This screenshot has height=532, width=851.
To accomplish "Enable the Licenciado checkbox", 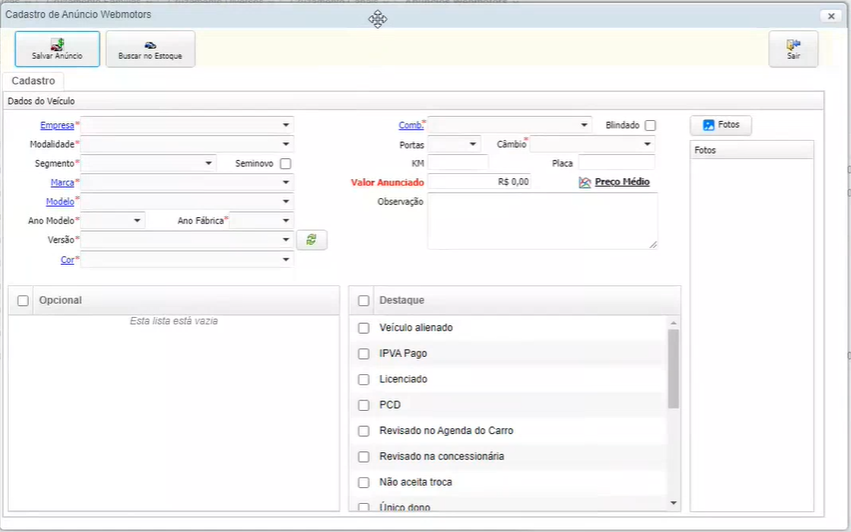I will (x=364, y=379).
